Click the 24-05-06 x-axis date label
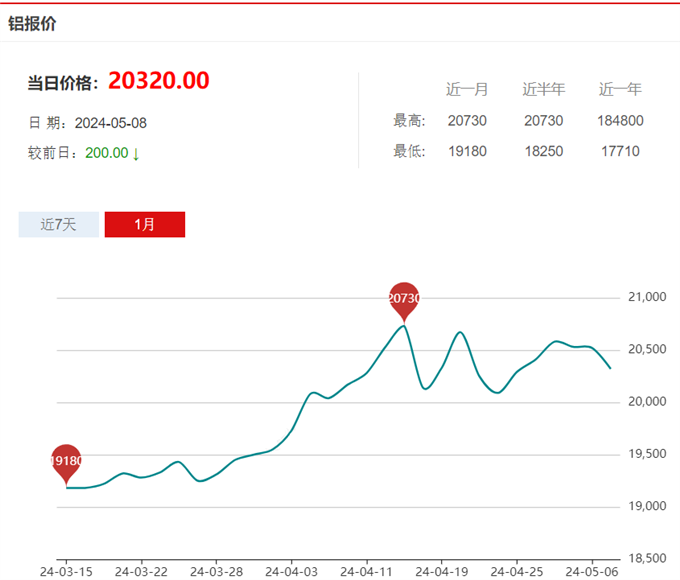This screenshot has height=580, width=680. pos(591,572)
